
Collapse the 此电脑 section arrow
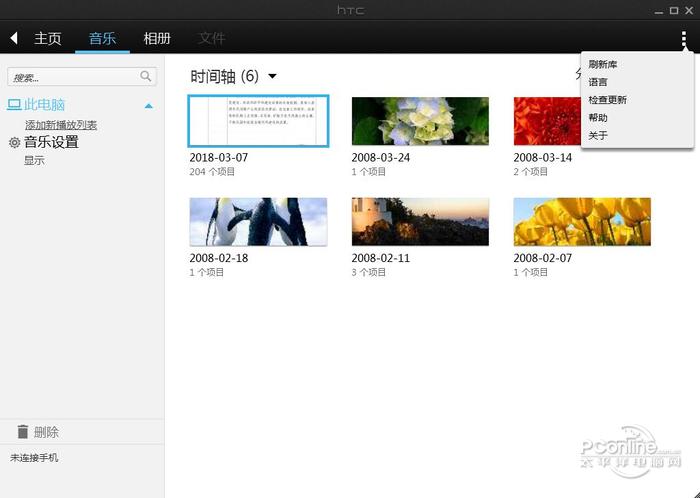tap(149, 106)
